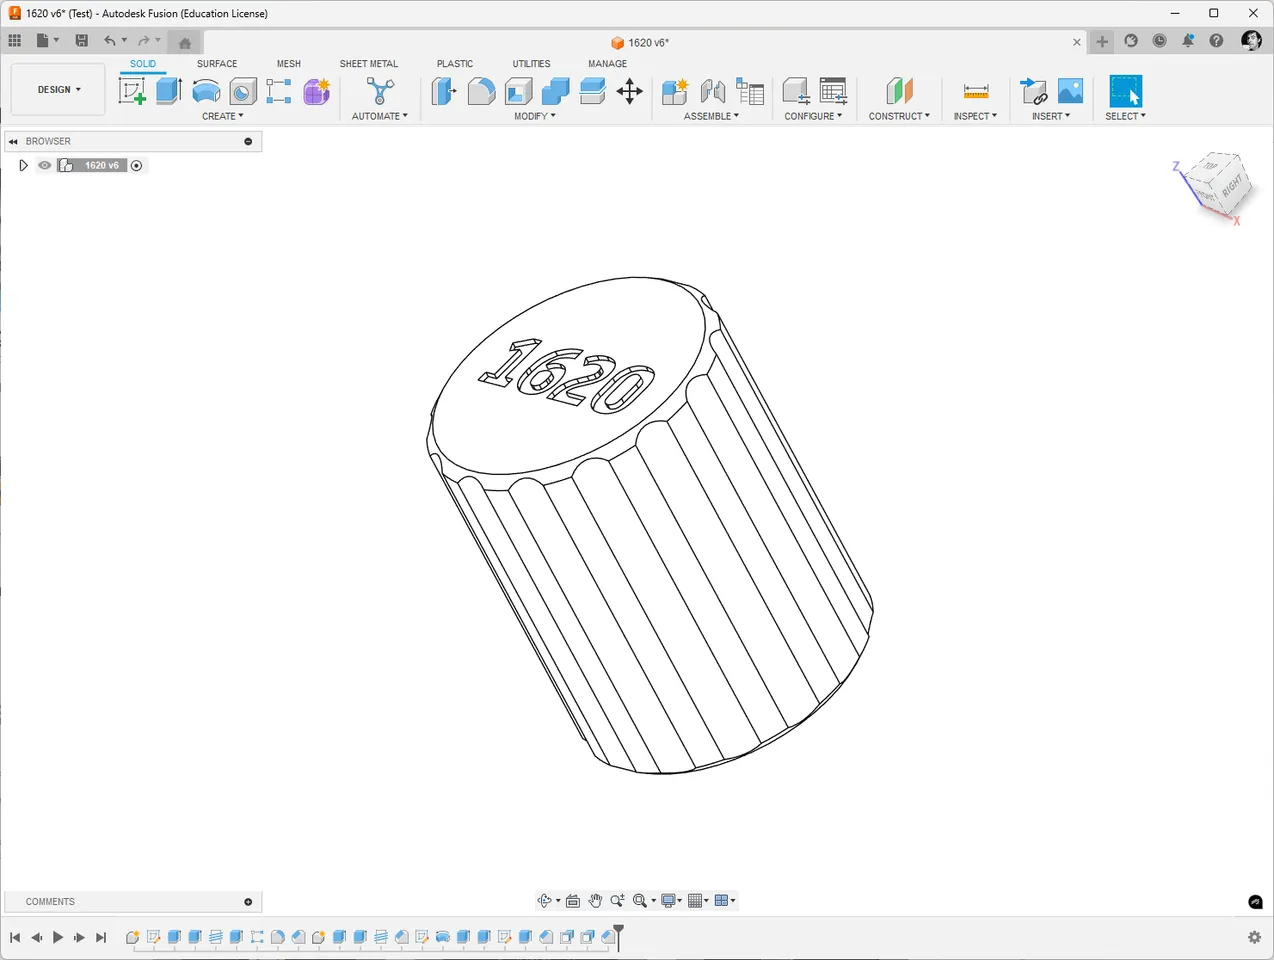Expand the Modify dropdown

535,115
